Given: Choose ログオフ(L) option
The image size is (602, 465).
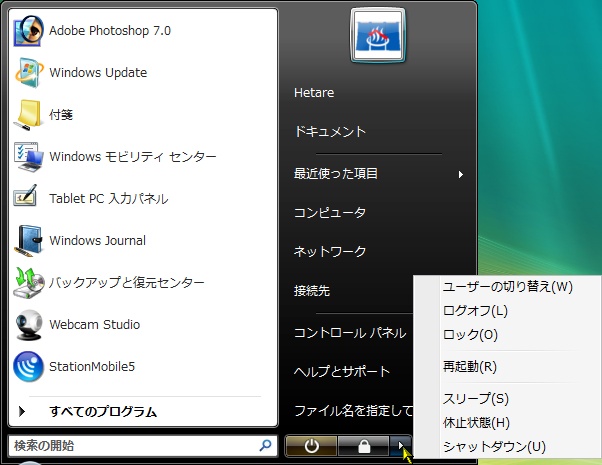Looking at the screenshot, I should (x=475, y=310).
